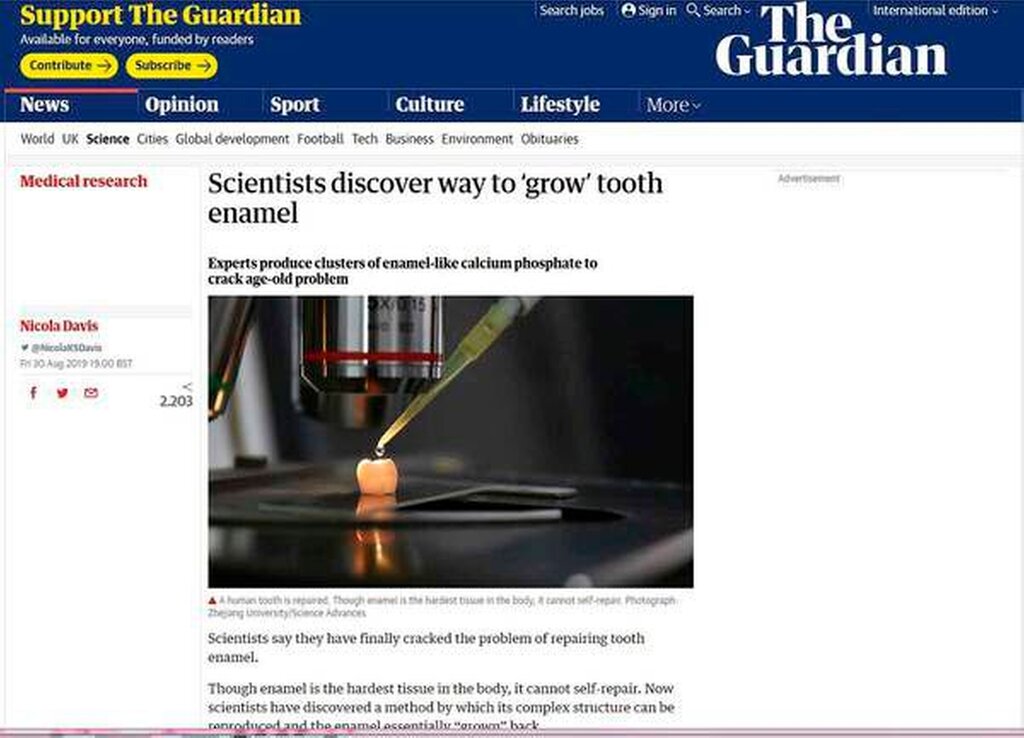The height and width of the screenshot is (738, 1024).
Task: Click the Search magnifier icon
Action: (x=694, y=10)
